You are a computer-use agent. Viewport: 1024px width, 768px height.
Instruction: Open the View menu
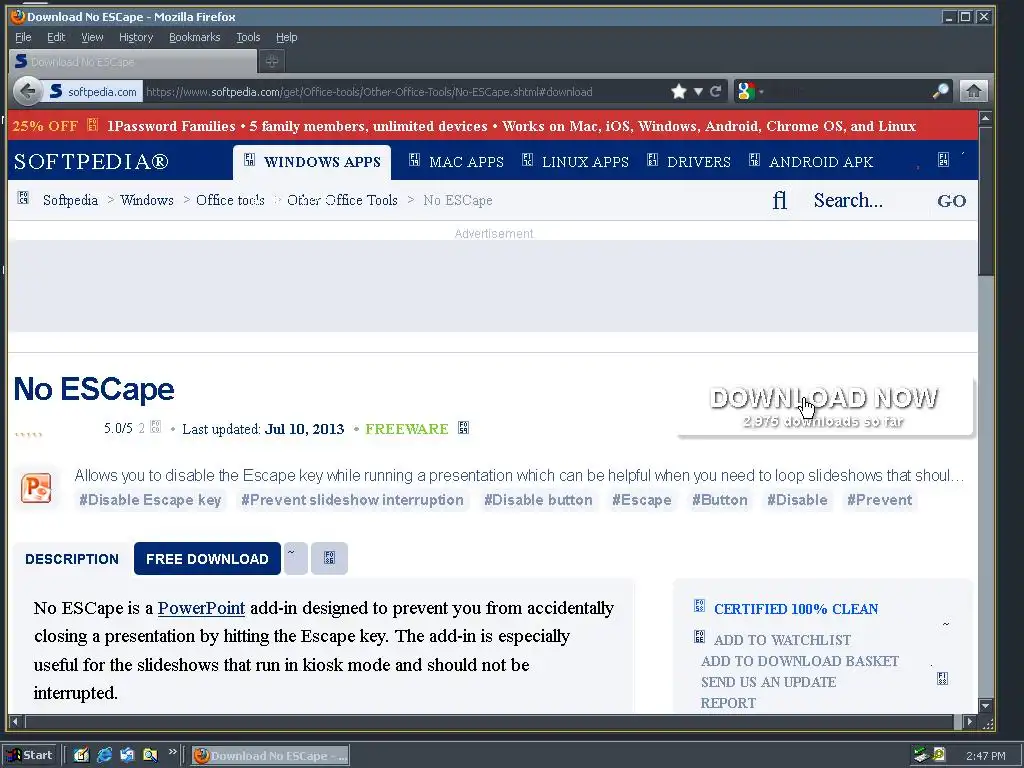pos(92,37)
